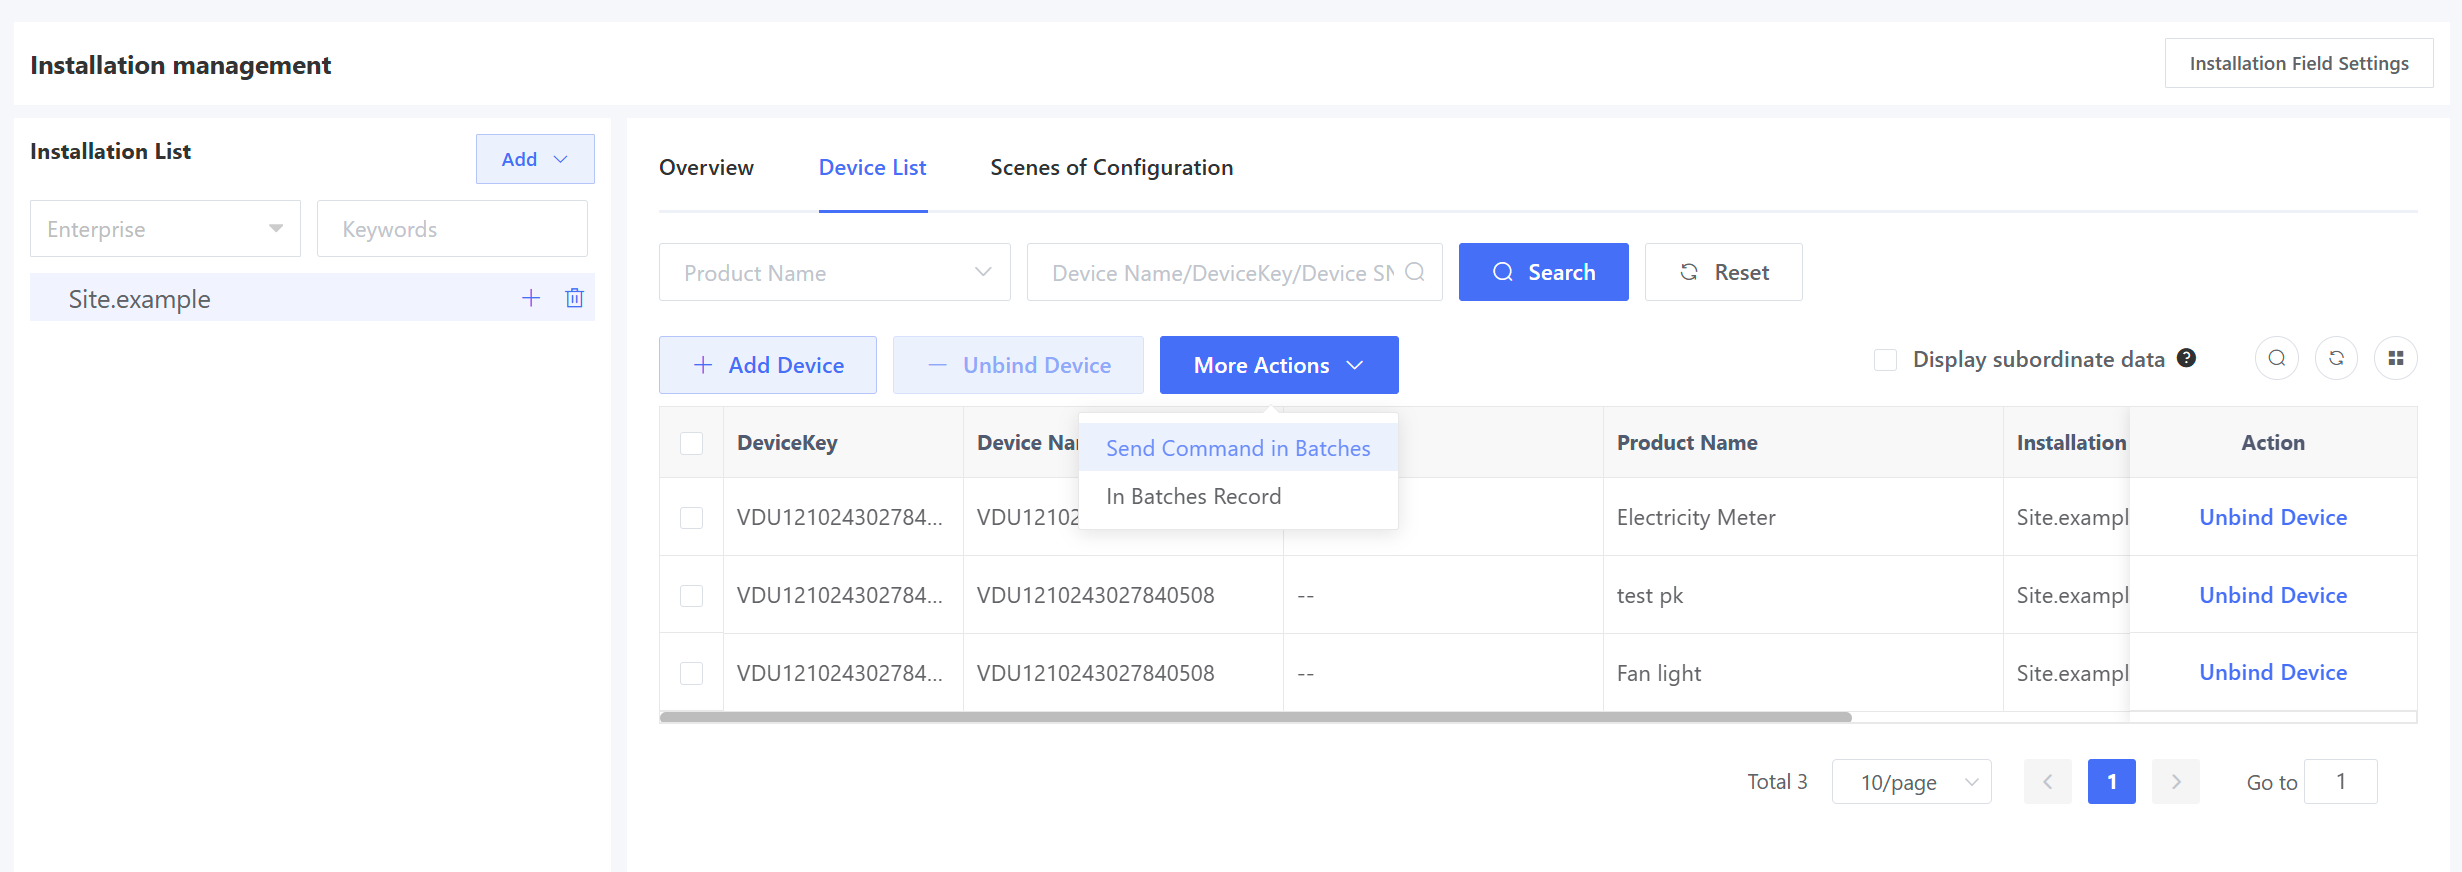The height and width of the screenshot is (872, 2462).
Task: Open the 10/page page size selector
Action: click(x=1911, y=782)
